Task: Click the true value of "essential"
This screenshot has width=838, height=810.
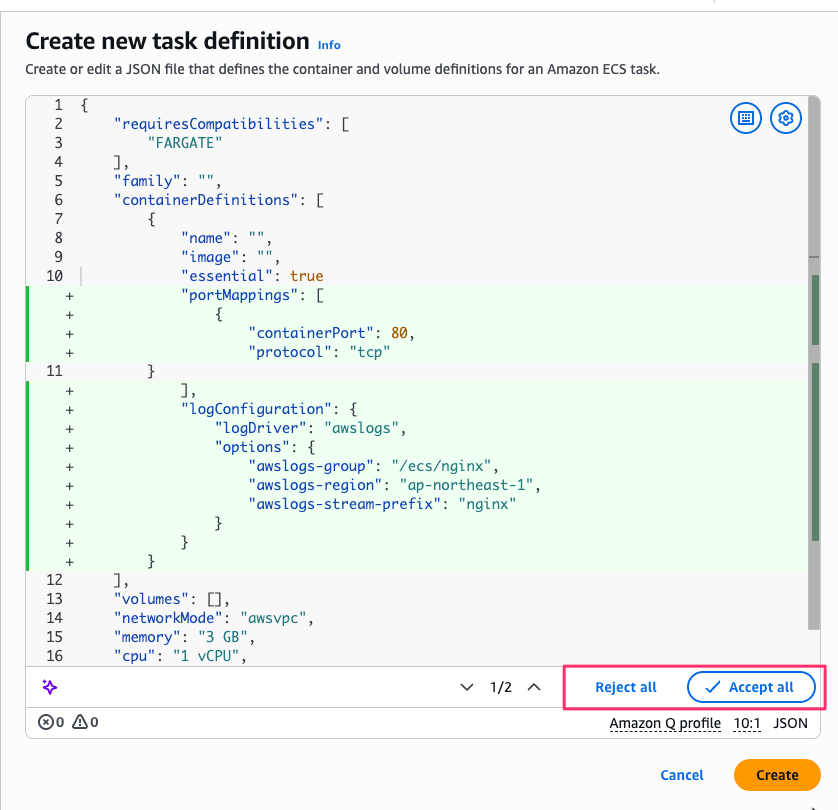Action: tap(307, 276)
